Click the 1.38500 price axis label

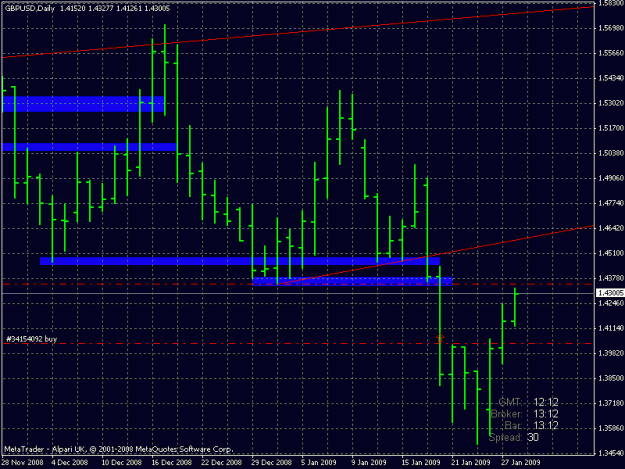611,378
